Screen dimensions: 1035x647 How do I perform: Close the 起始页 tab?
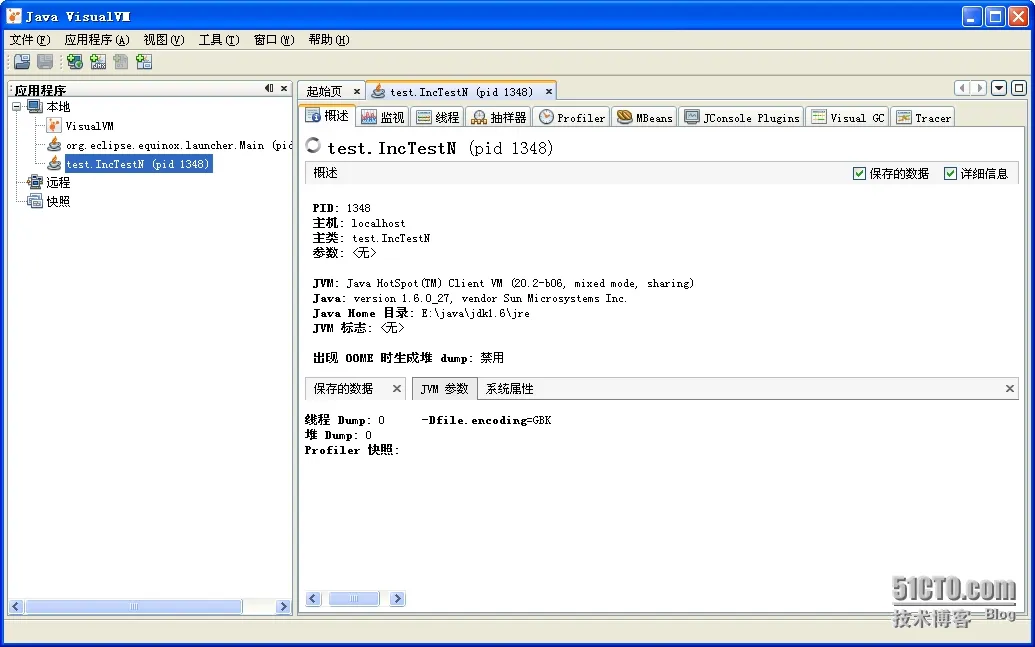tap(356, 91)
